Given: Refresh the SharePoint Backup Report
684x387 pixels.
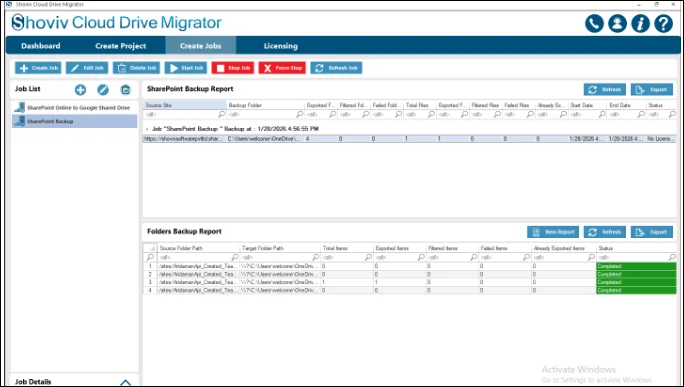Looking at the screenshot, I should [x=605, y=89].
